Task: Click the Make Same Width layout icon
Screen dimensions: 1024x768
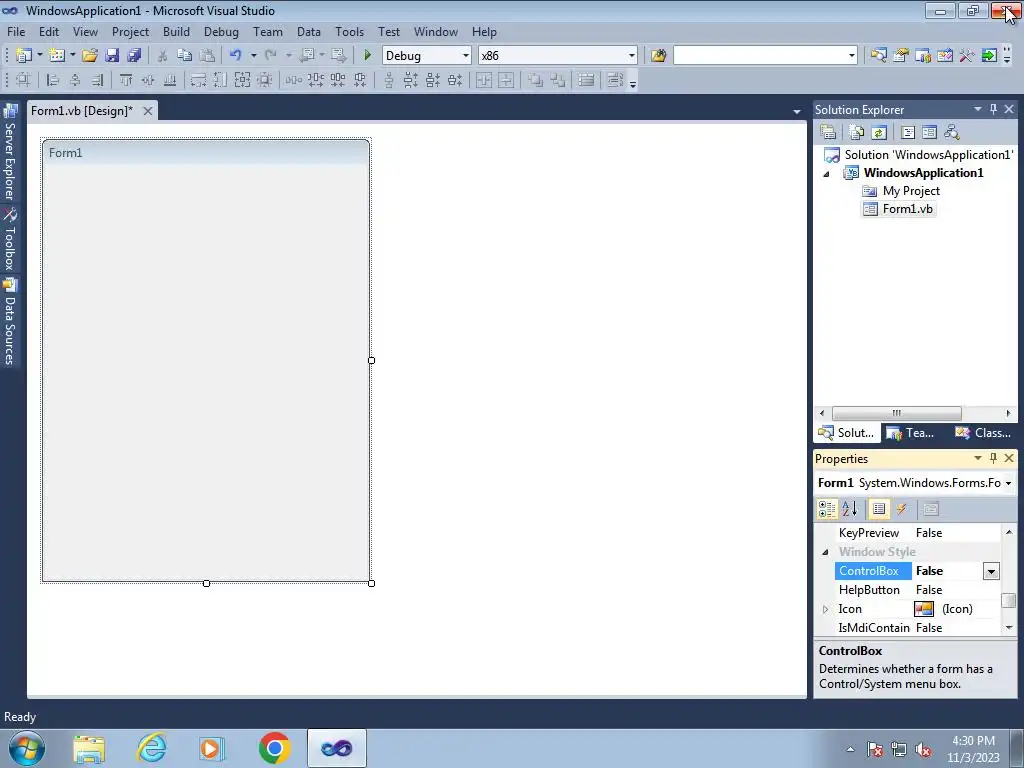Action: click(x=198, y=80)
